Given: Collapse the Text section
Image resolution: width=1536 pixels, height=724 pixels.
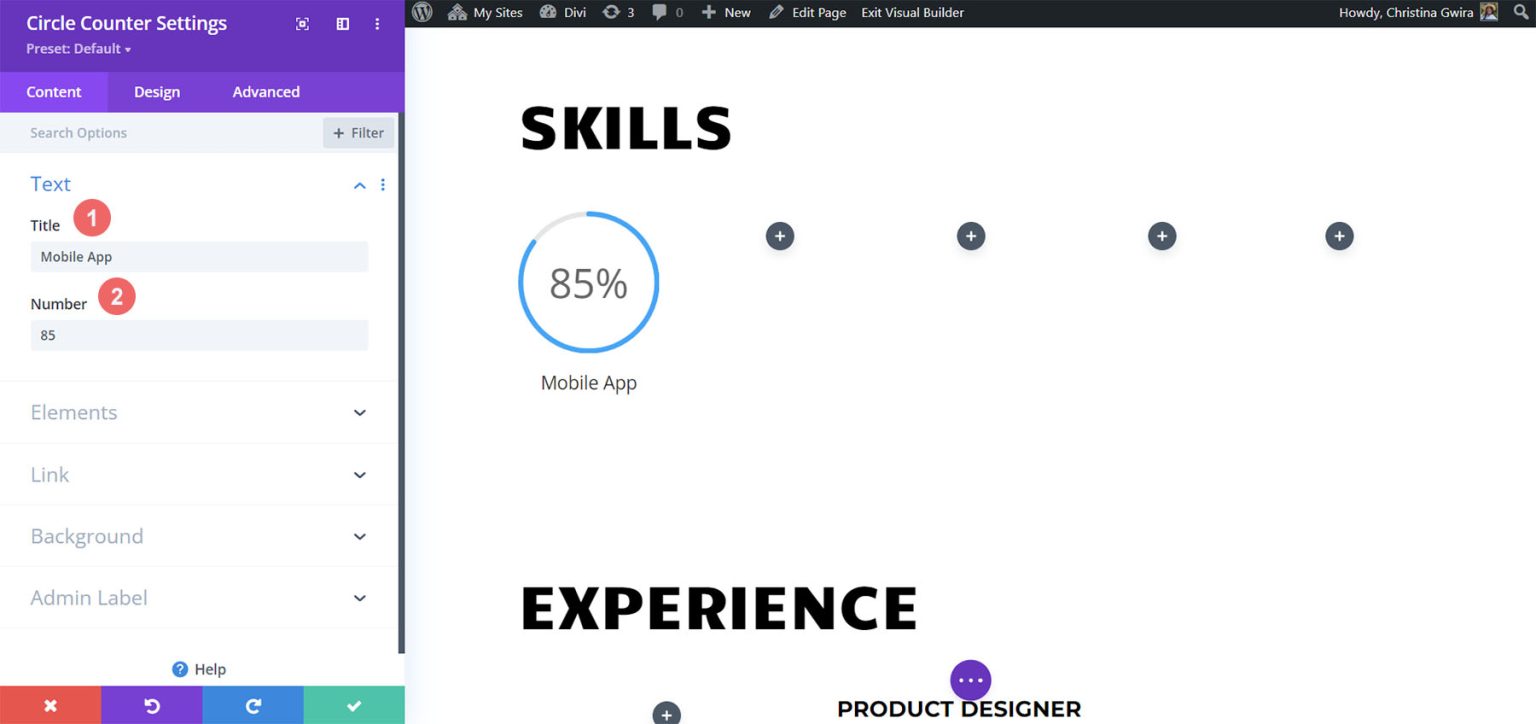Looking at the screenshot, I should click(x=359, y=185).
